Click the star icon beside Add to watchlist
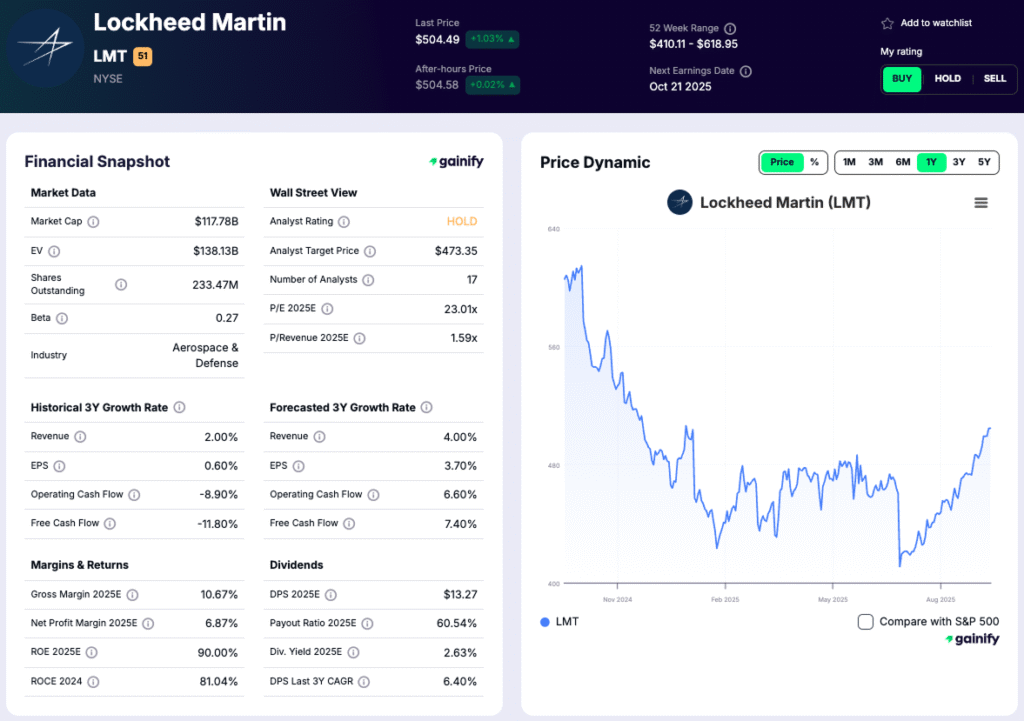1024x721 pixels. (887, 23)
